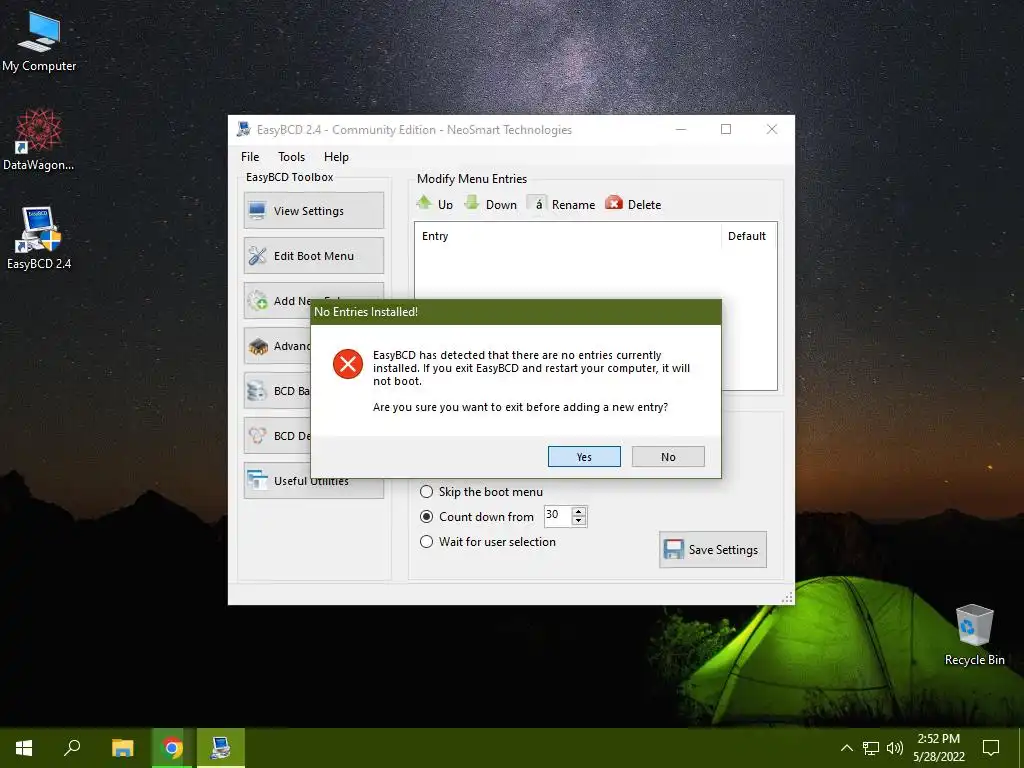
Task: Click the EasyBCD title bar app icon
Action: coord(244,129)
